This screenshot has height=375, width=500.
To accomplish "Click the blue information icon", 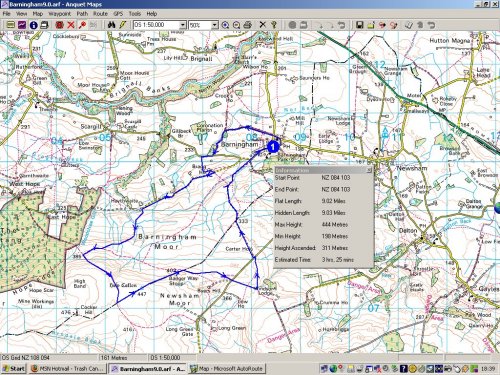I will click(x=33, y=25).
